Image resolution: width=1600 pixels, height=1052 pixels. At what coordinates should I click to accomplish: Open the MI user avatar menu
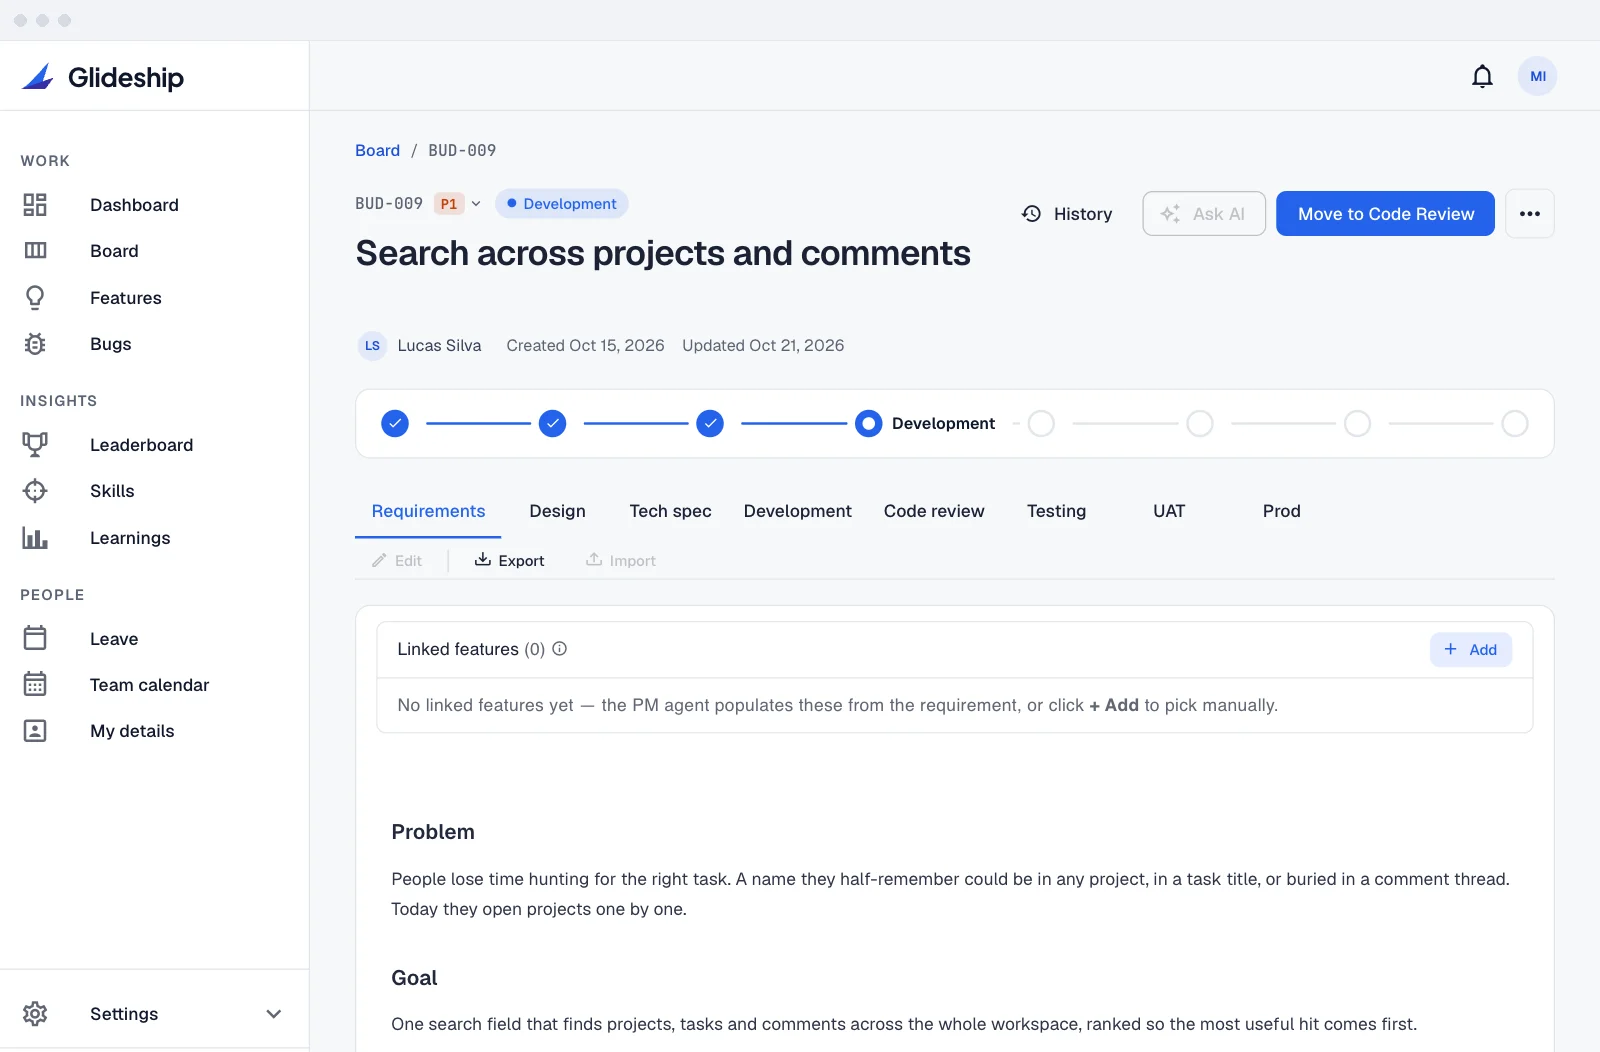1537,76
